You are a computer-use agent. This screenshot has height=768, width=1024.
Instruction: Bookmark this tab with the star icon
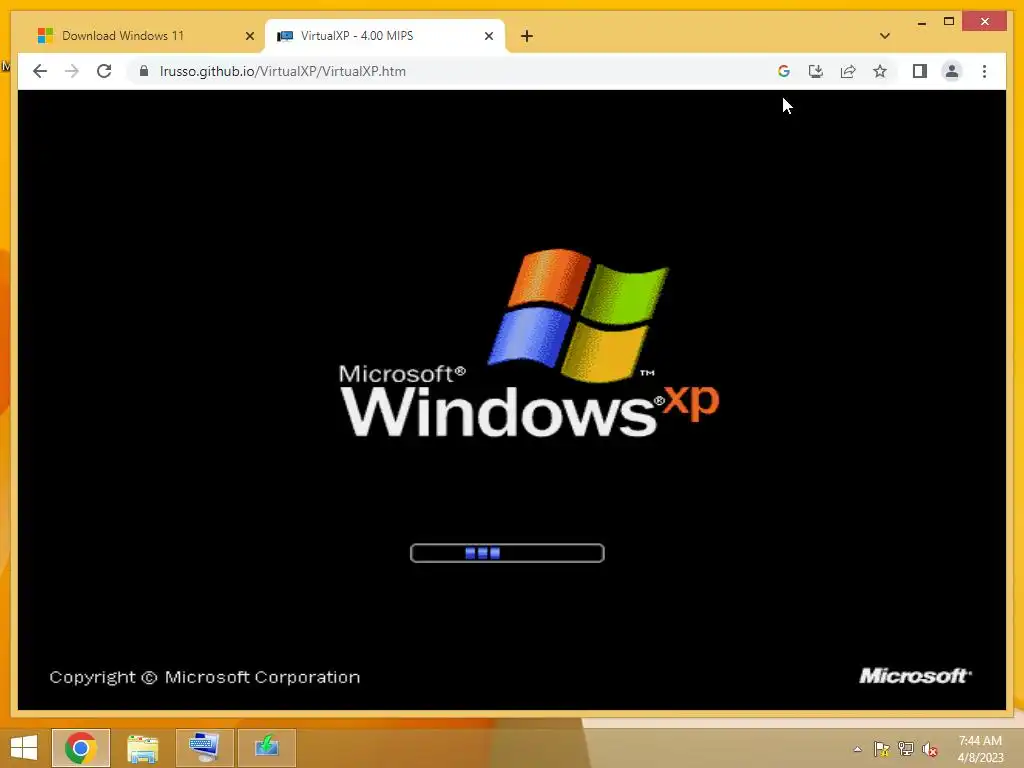pyautogui.click(x=880, y=71)
